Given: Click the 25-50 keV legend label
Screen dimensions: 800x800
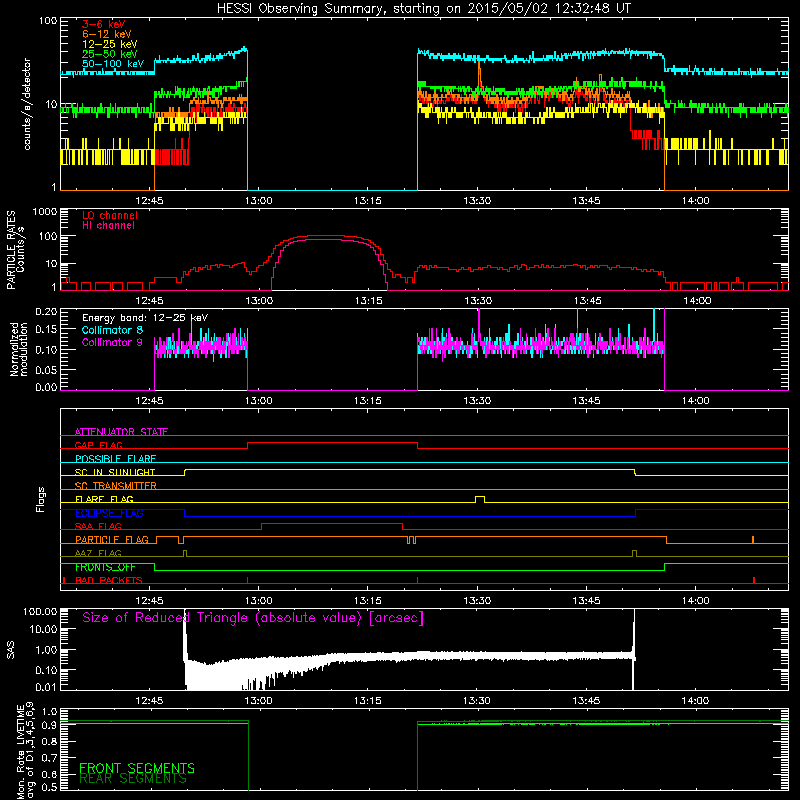Looking at the screenshot, I should 110,54.
